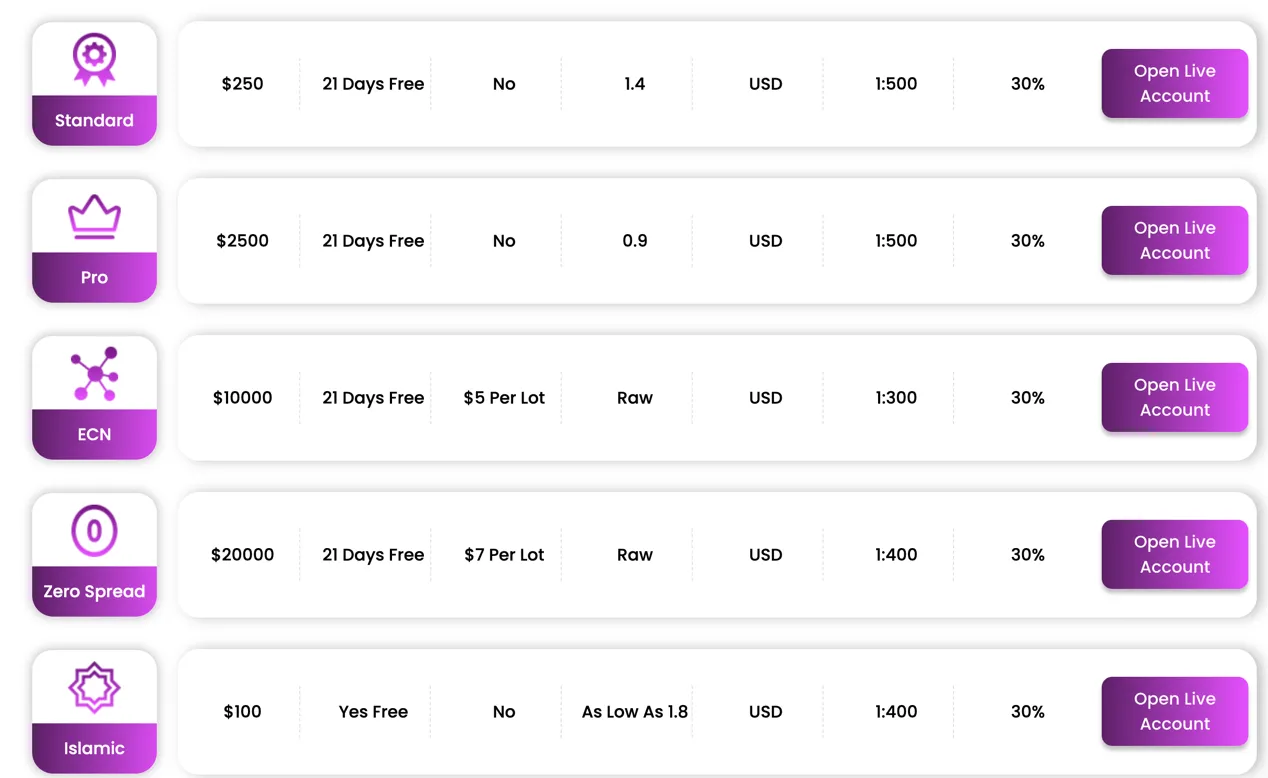
Task: Click the Standard account ribbon badge icon
Action: click(x=94, y=59)
